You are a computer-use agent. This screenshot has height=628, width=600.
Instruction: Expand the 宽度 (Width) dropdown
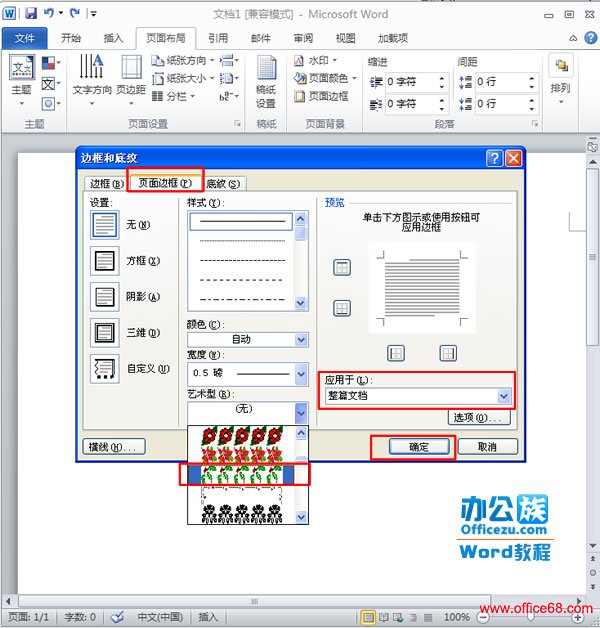(301, 374)
